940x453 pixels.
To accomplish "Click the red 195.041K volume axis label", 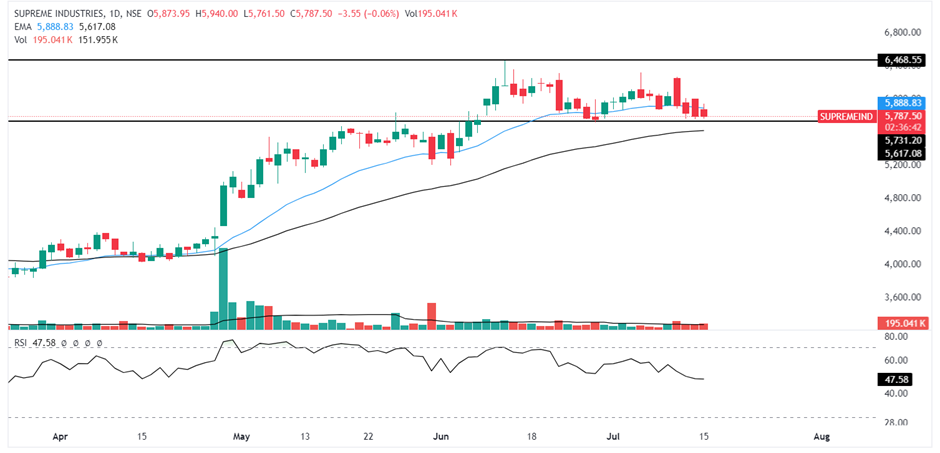I will pyautogui.click(x=902, y=323).
